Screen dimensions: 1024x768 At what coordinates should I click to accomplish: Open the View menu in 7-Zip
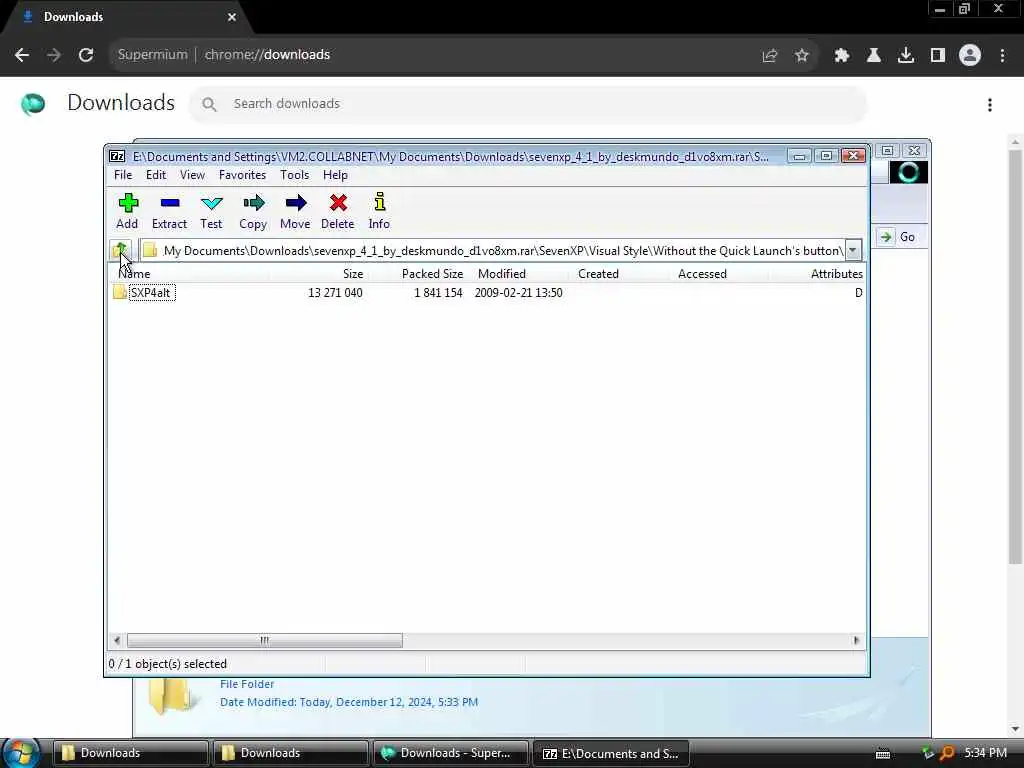pyautogui.click(x=192, y=175)
